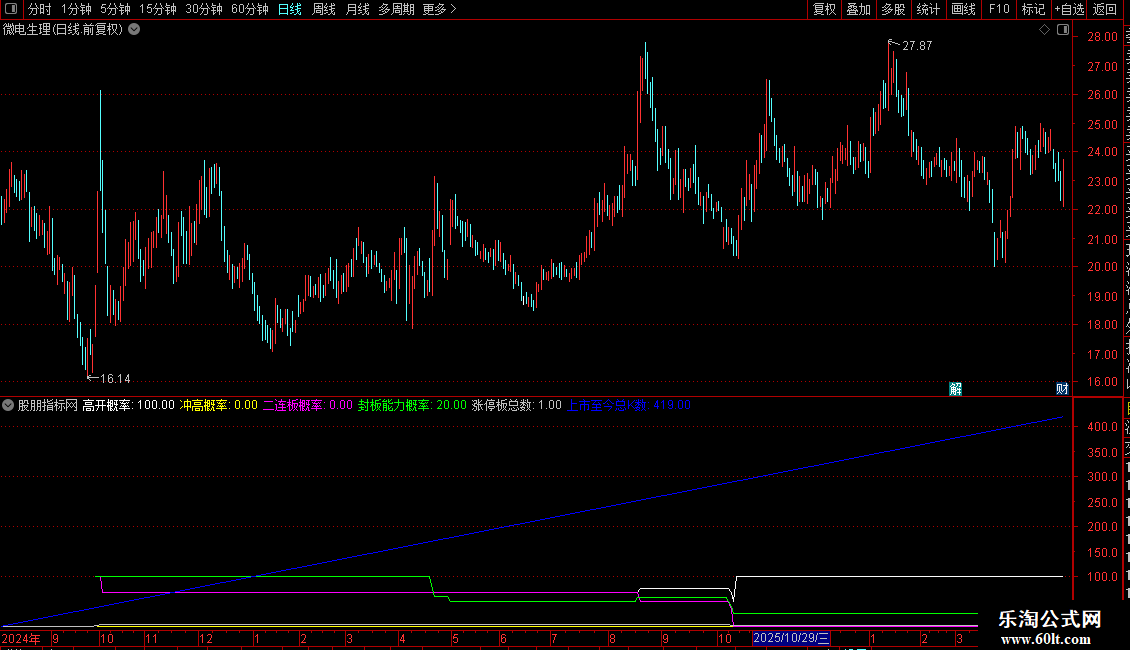The image size is (1130, 650).
Task: Click the 叠加 overlay button
Action: [858, 9]
